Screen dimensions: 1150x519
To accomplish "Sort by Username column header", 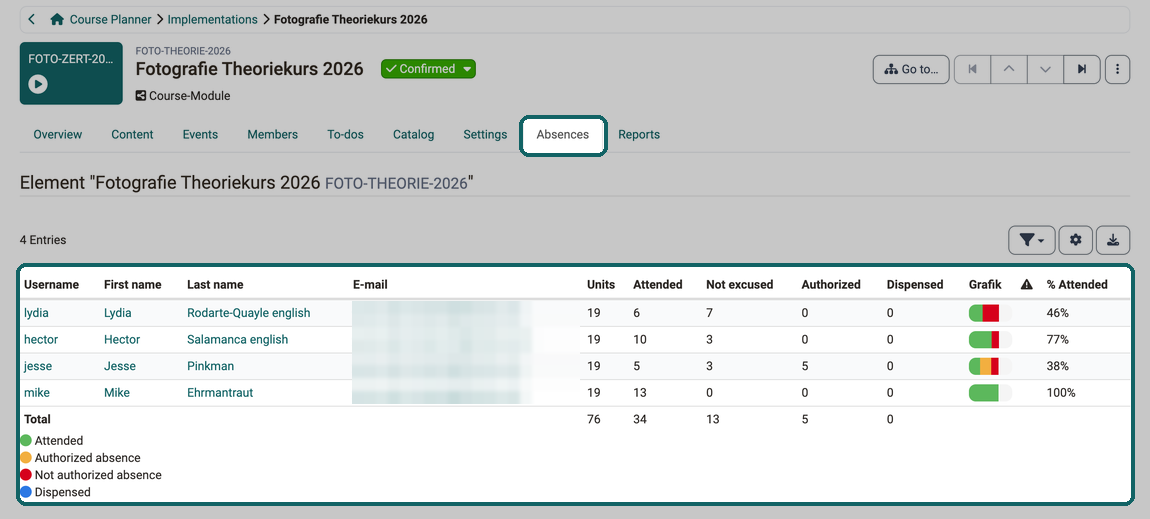I will click(51, 284).
